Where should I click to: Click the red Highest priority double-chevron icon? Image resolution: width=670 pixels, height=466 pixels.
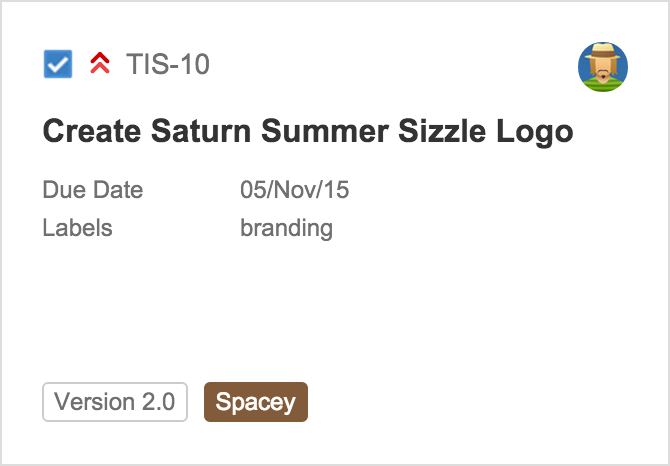[100, 63]
